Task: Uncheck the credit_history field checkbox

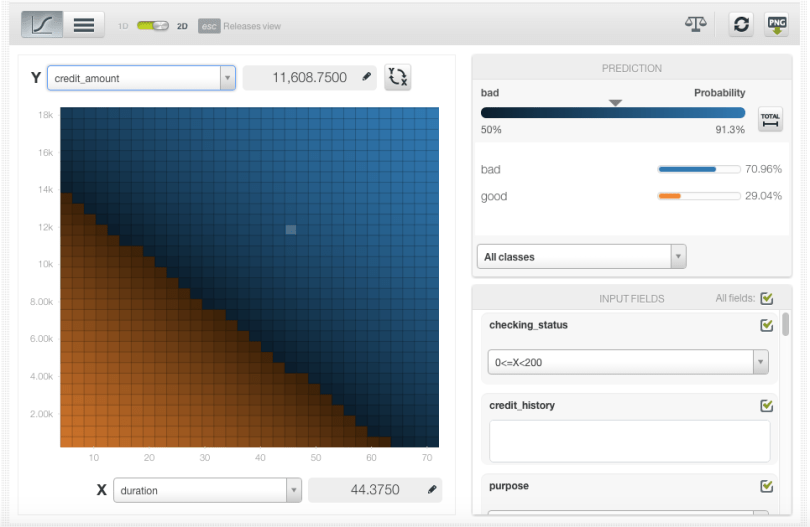Action: tap(767, 405)
